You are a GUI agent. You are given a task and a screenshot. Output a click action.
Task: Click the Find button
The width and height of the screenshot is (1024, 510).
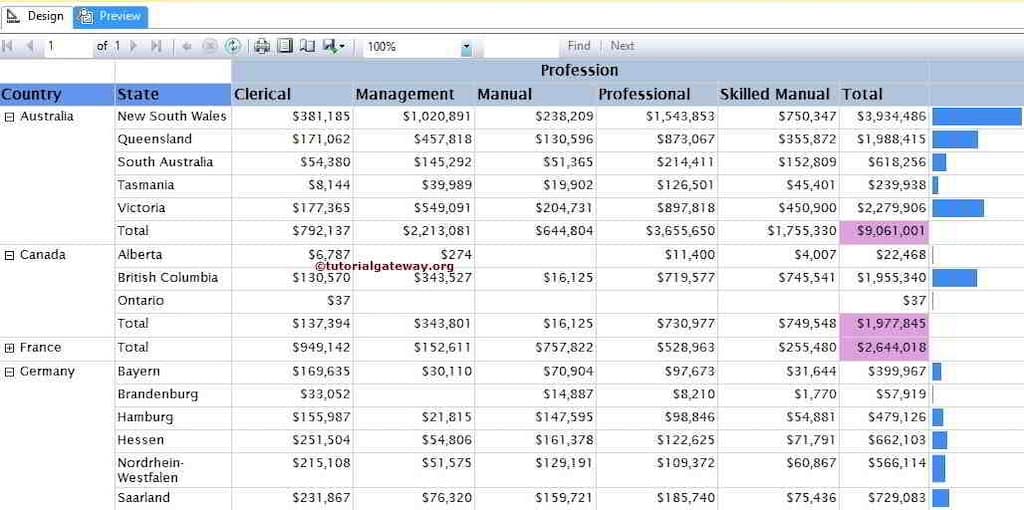579,46
